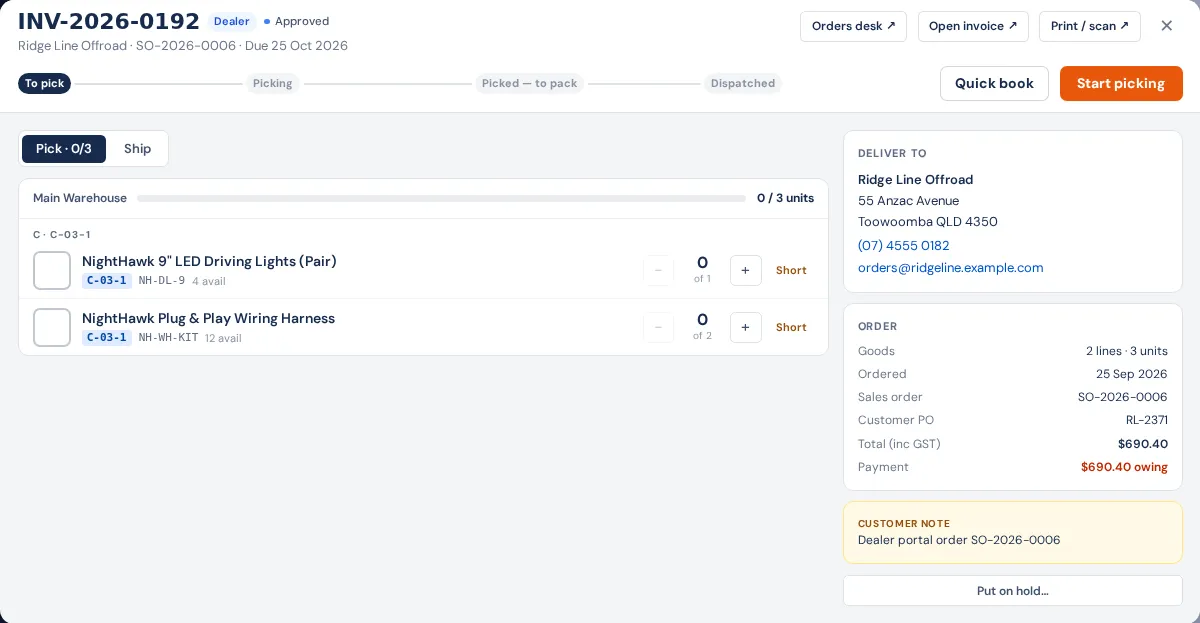
Task: Click the Main Warehouse progress bar
Action: coord(441,198)
